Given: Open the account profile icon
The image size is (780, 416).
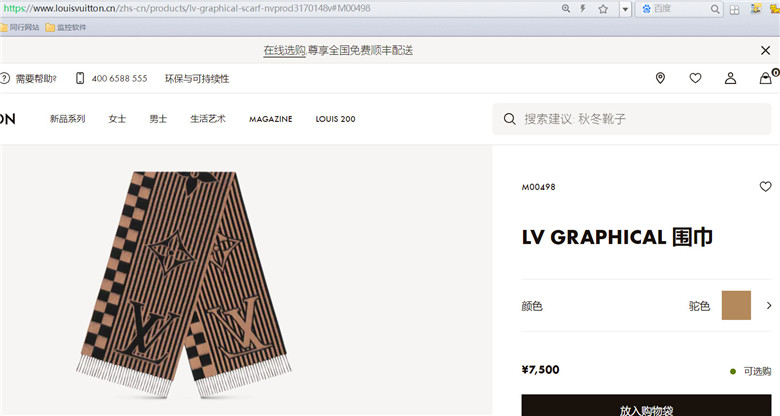Looking at the screenshot, I should [x=730, y=78].
